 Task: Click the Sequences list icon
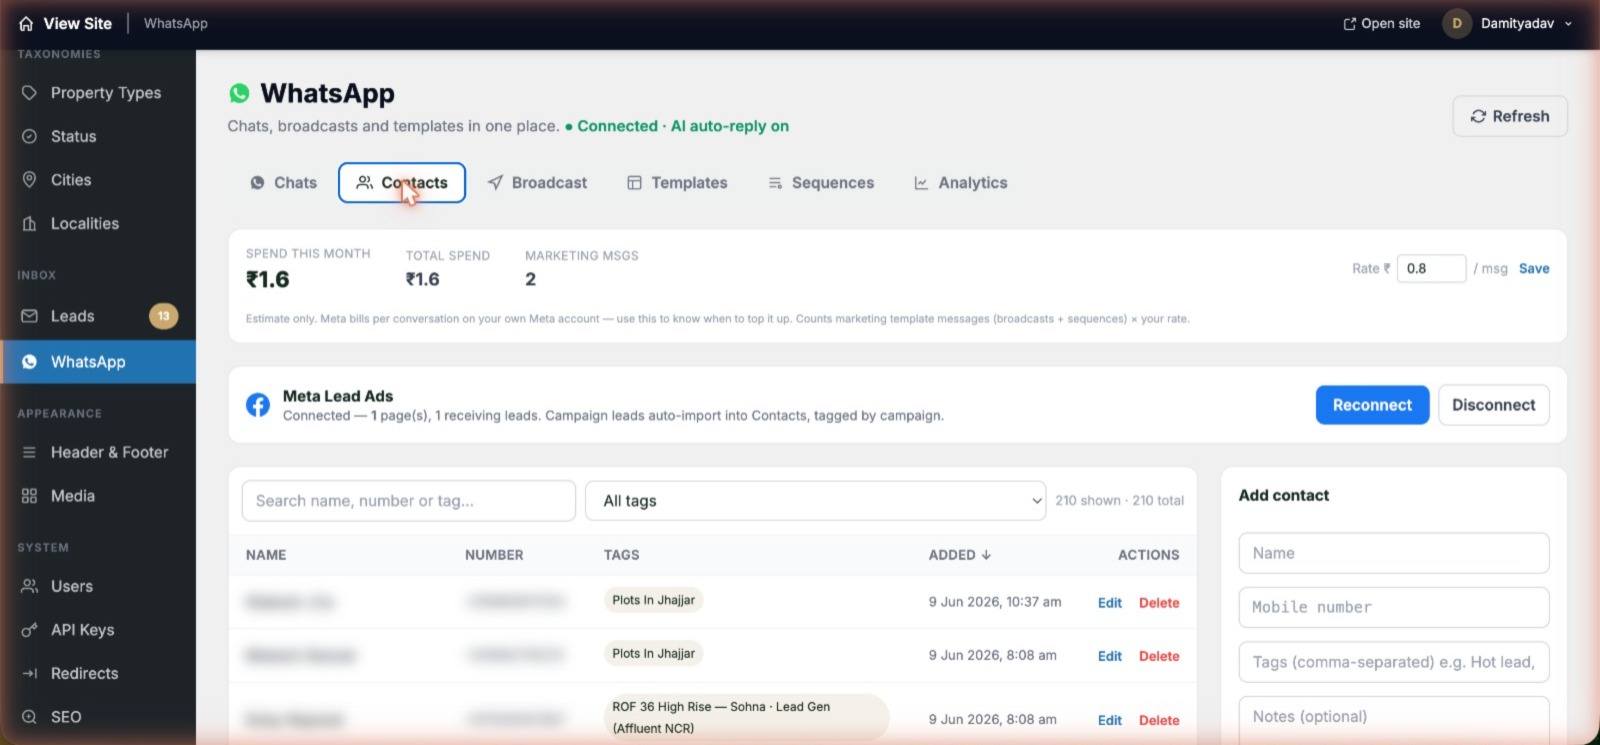tap(775, 183)
